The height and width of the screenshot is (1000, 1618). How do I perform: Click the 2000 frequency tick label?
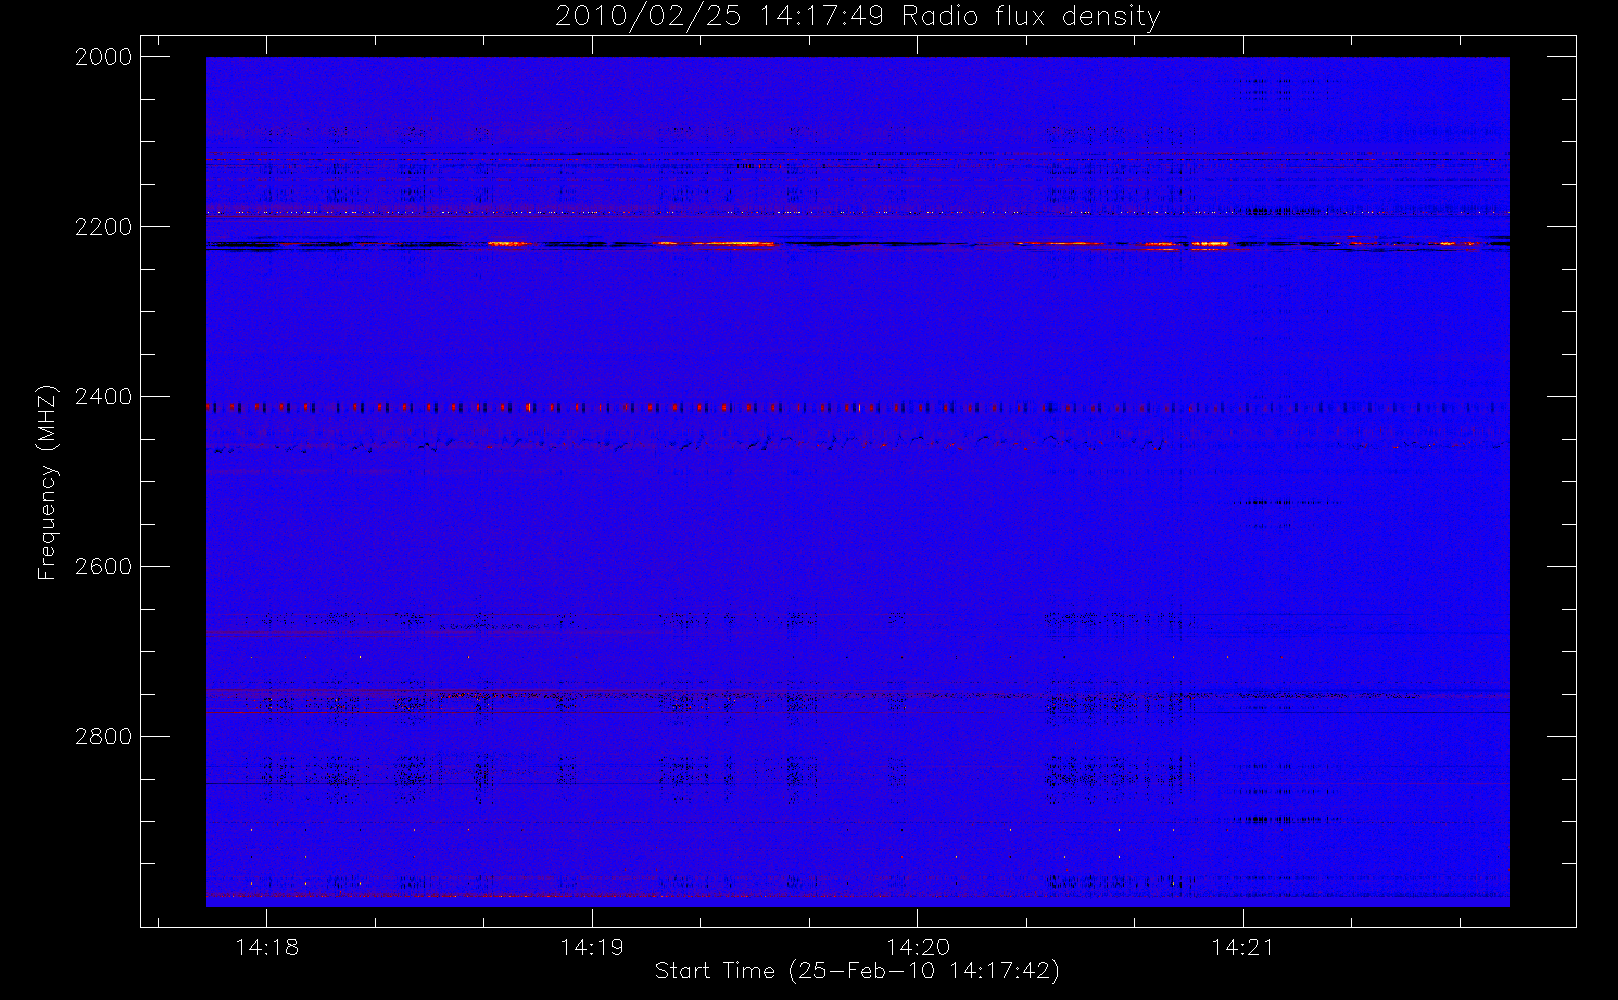pyautogui.click(x=104, y=57)
